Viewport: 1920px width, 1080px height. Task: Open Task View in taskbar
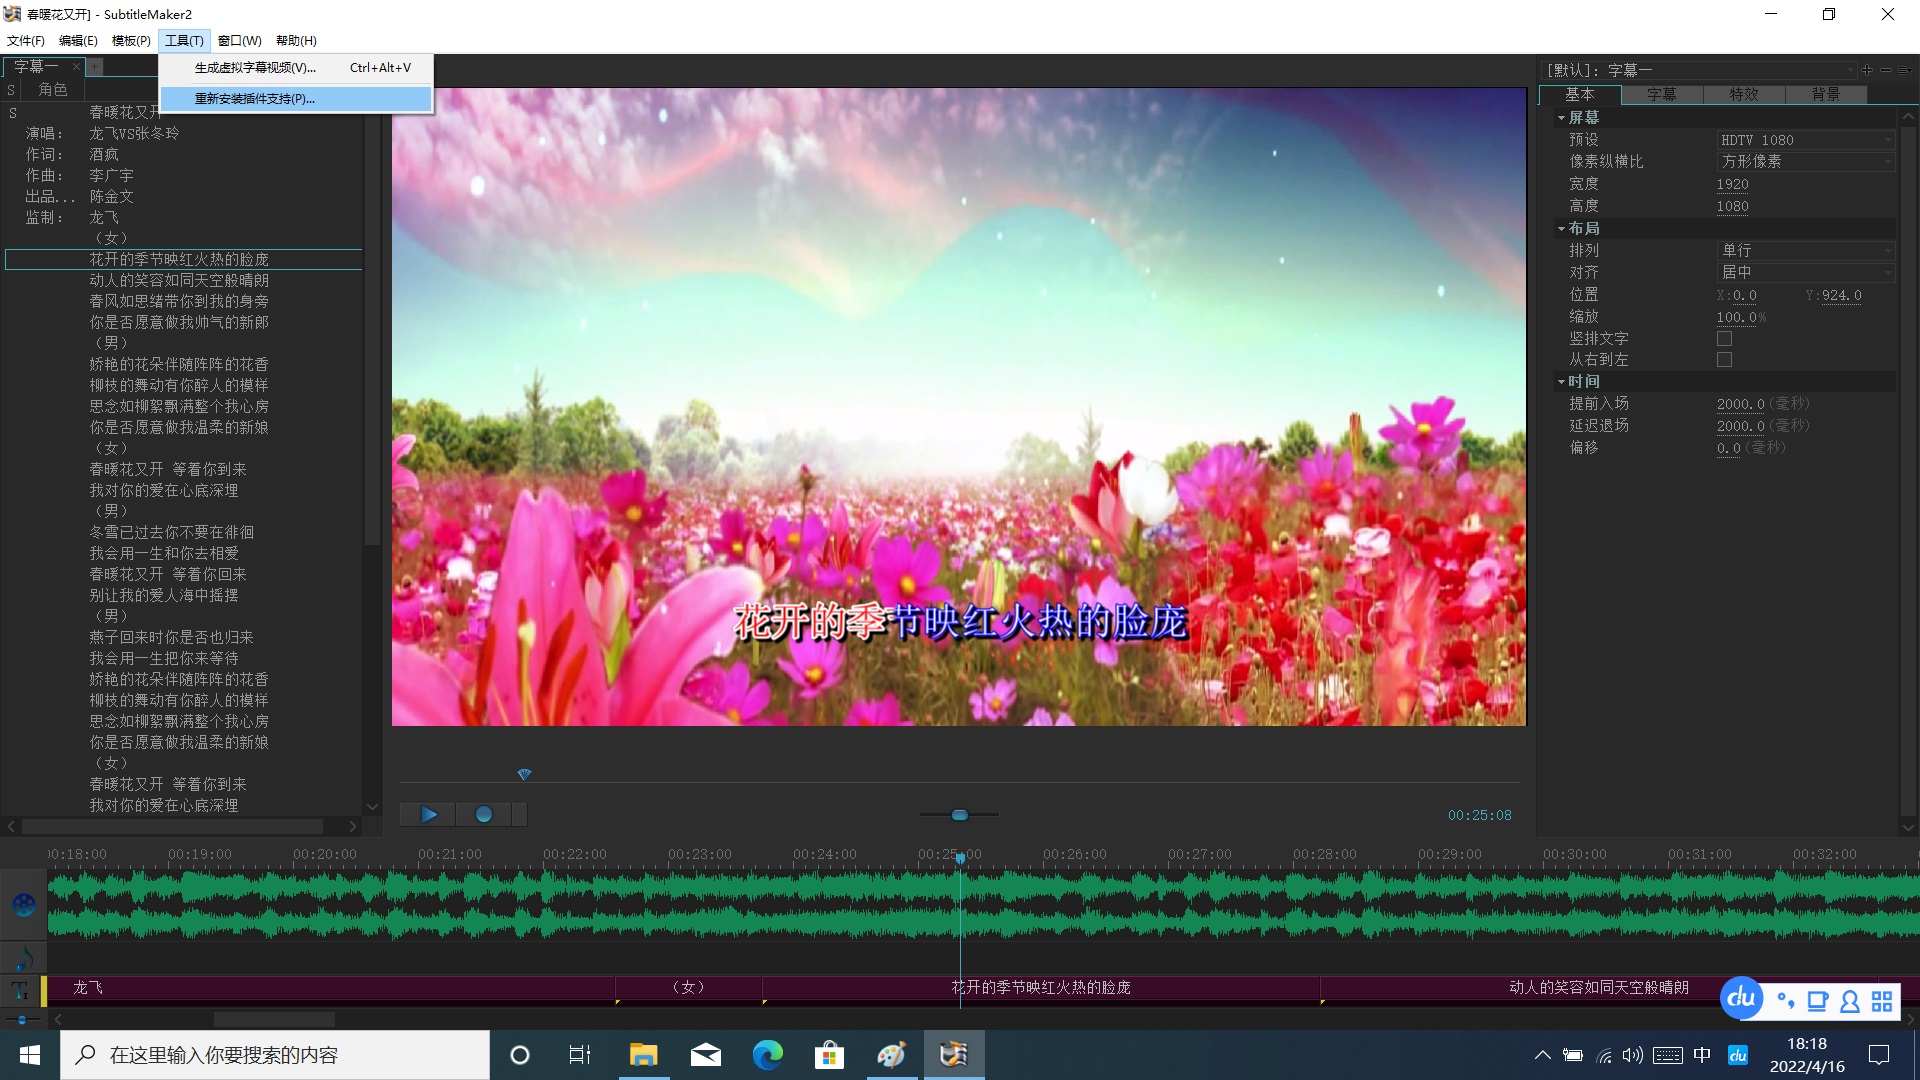point(580,1055)
